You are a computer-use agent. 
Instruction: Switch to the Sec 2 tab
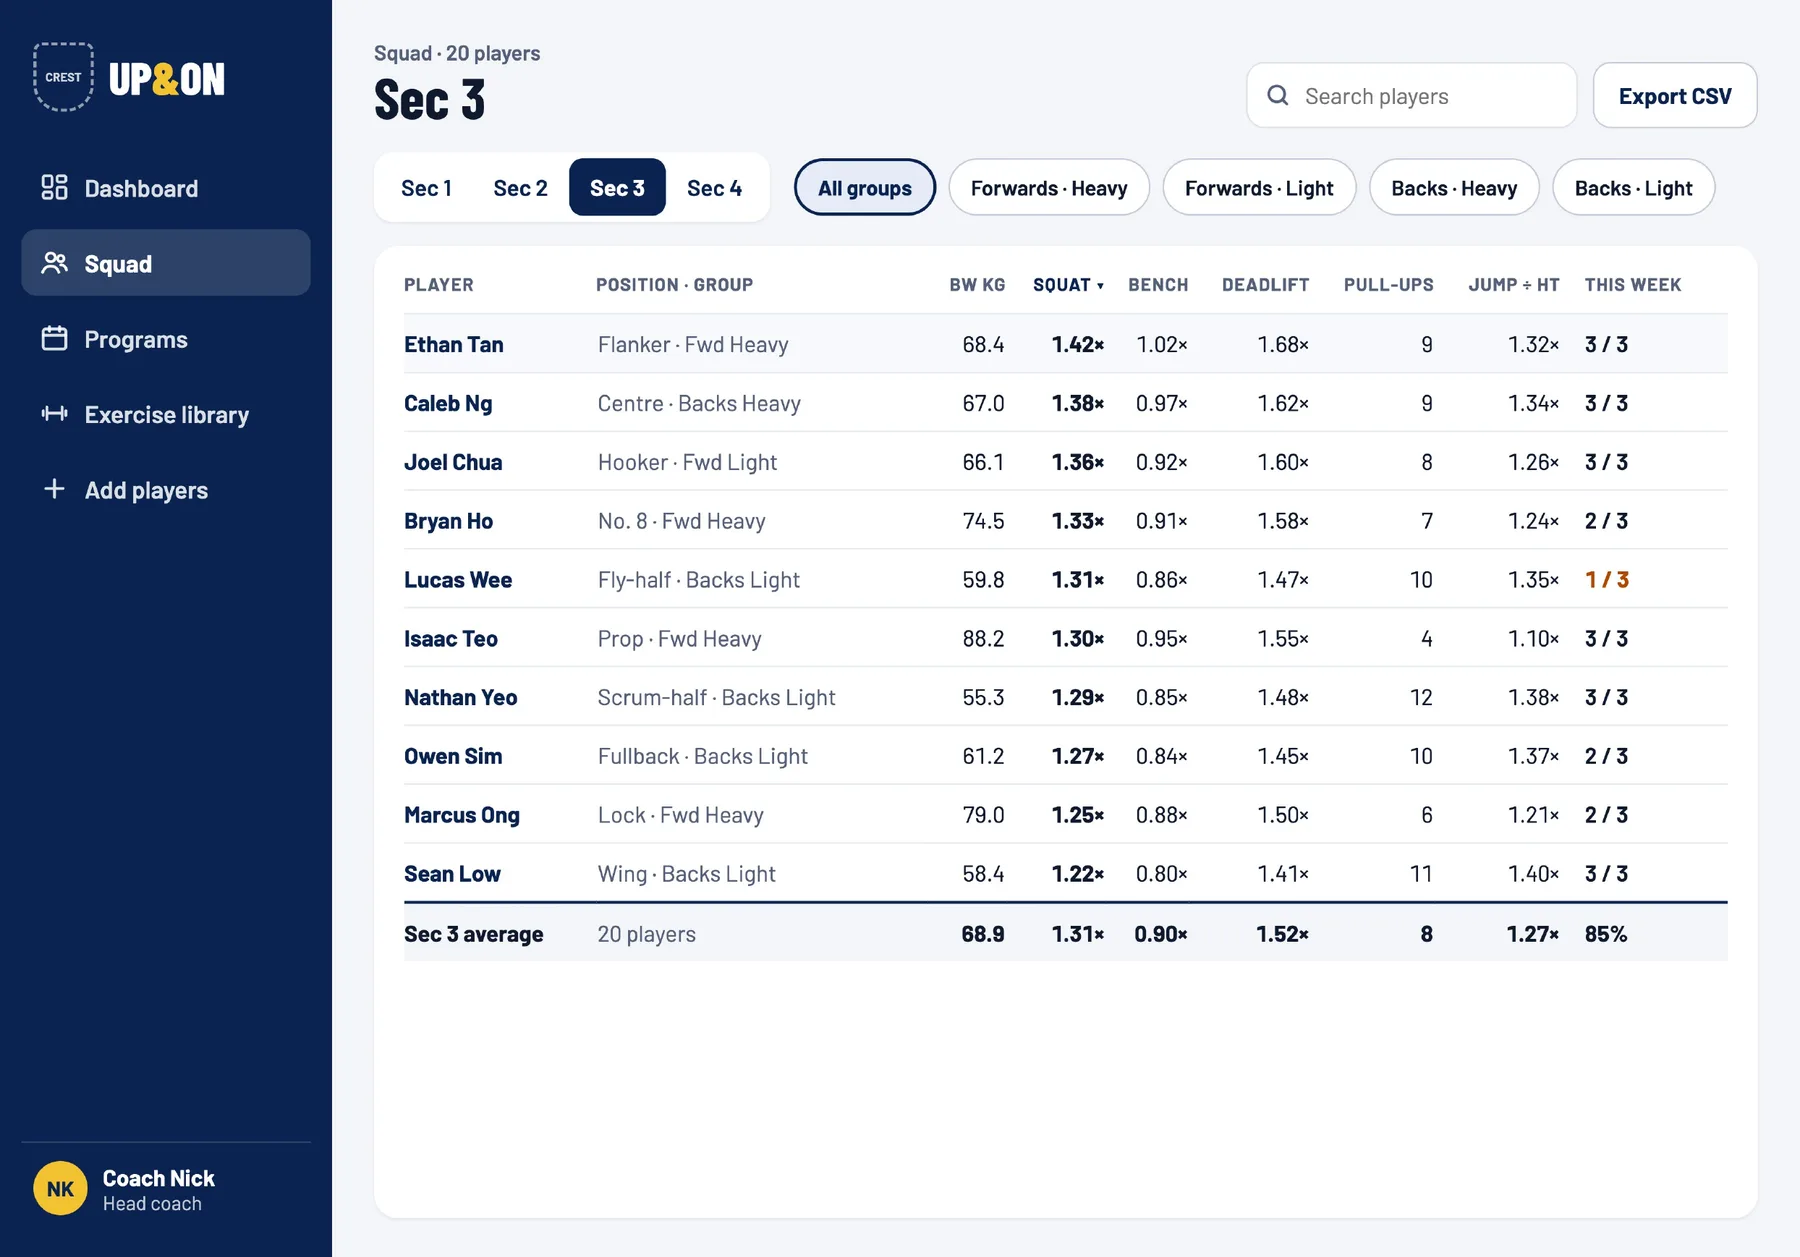pos(520,188)
